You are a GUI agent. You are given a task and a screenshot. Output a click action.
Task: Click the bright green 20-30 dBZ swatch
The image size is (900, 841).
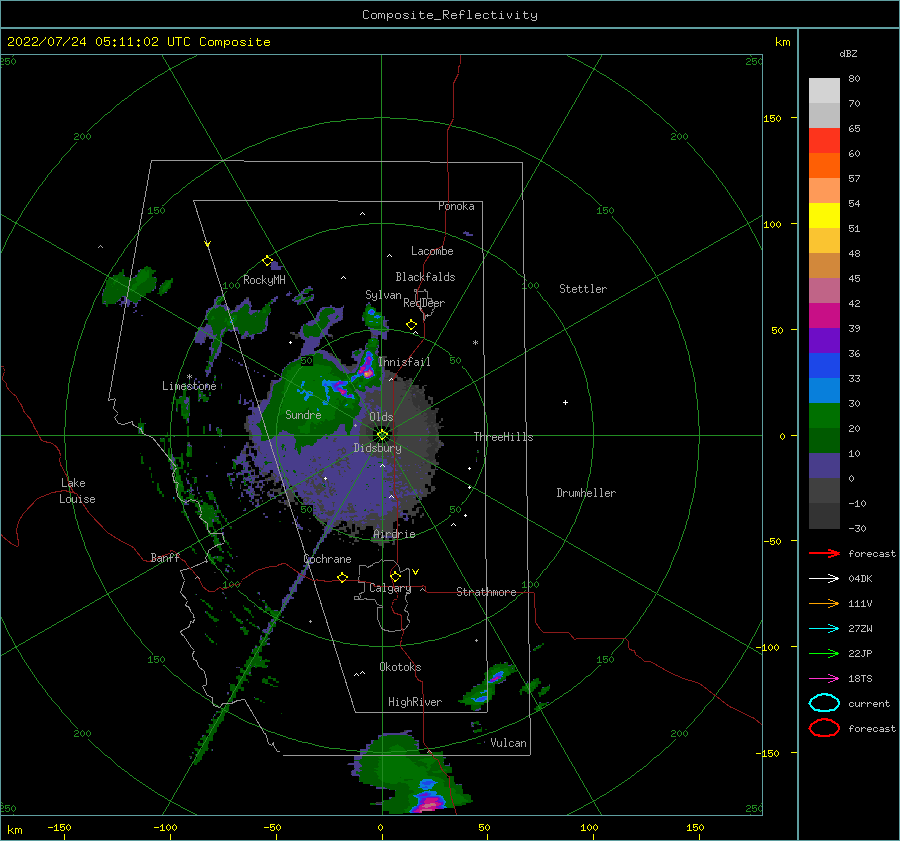pos(824,416)
